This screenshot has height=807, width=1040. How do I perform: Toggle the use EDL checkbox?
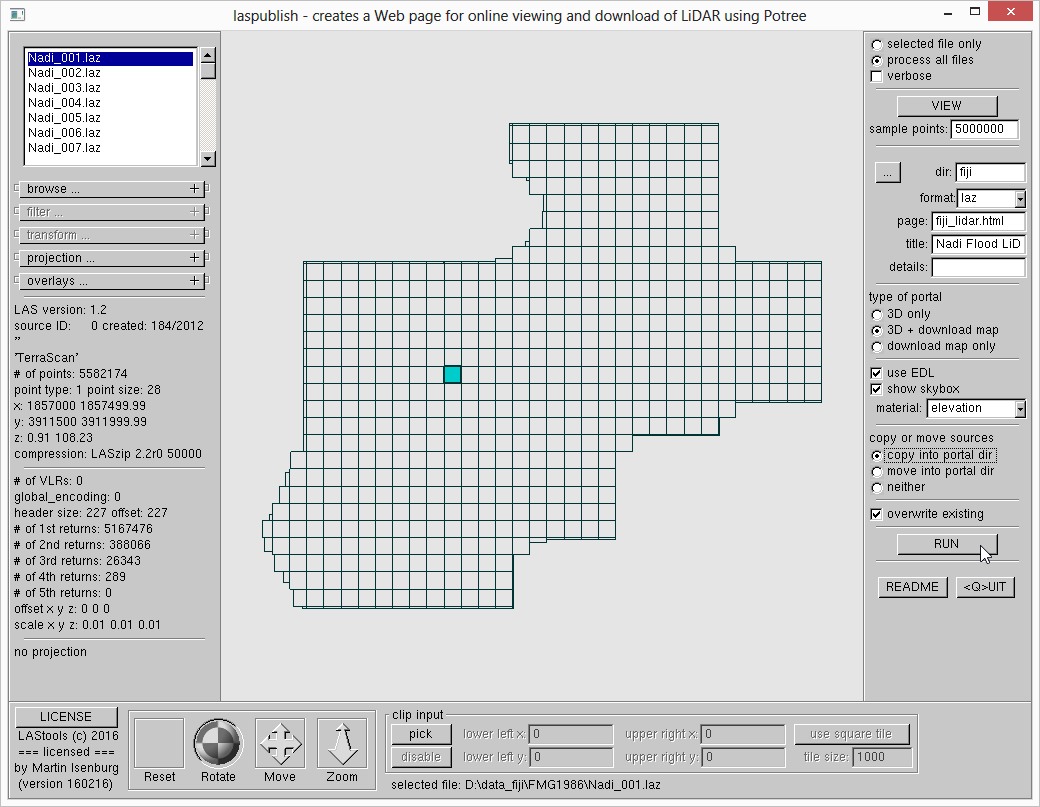(x=877, y=373)
